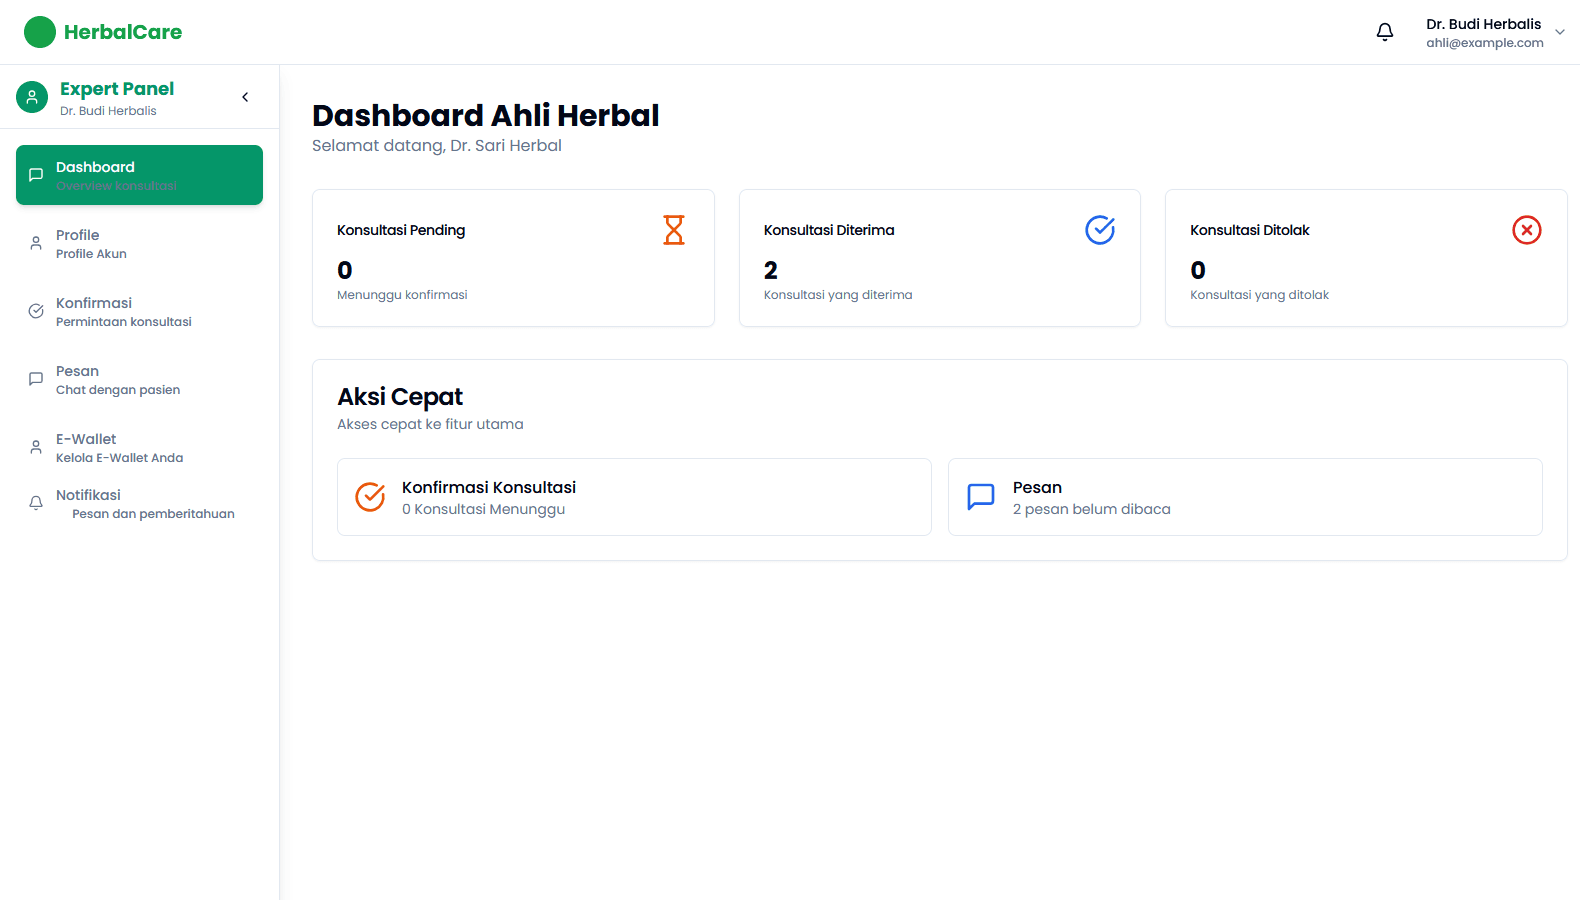Expand the Dr. Budi Herbalis account dropdown
The height and width of the screenshot is (900, 1580).
tap(1559, 32)
